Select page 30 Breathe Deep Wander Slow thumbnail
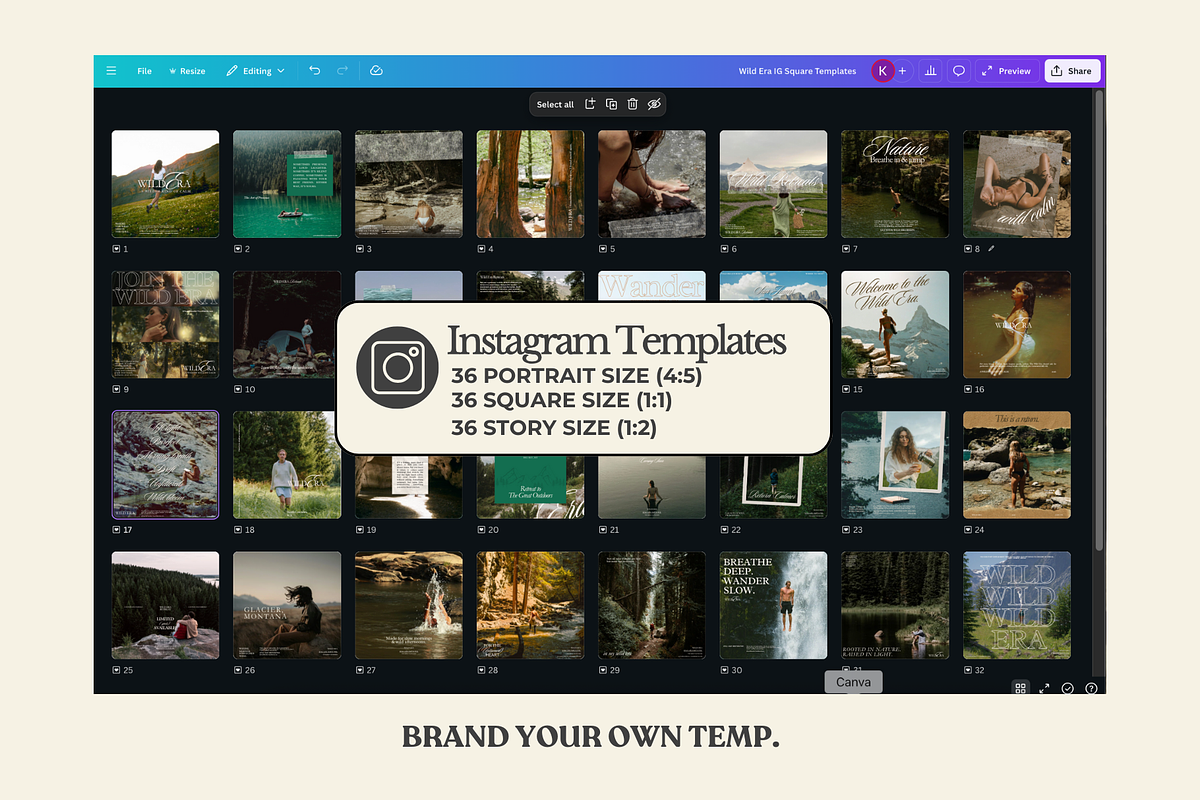This screenshot has height=800, width=1200. pyautogui.click(x=774, y=605)
